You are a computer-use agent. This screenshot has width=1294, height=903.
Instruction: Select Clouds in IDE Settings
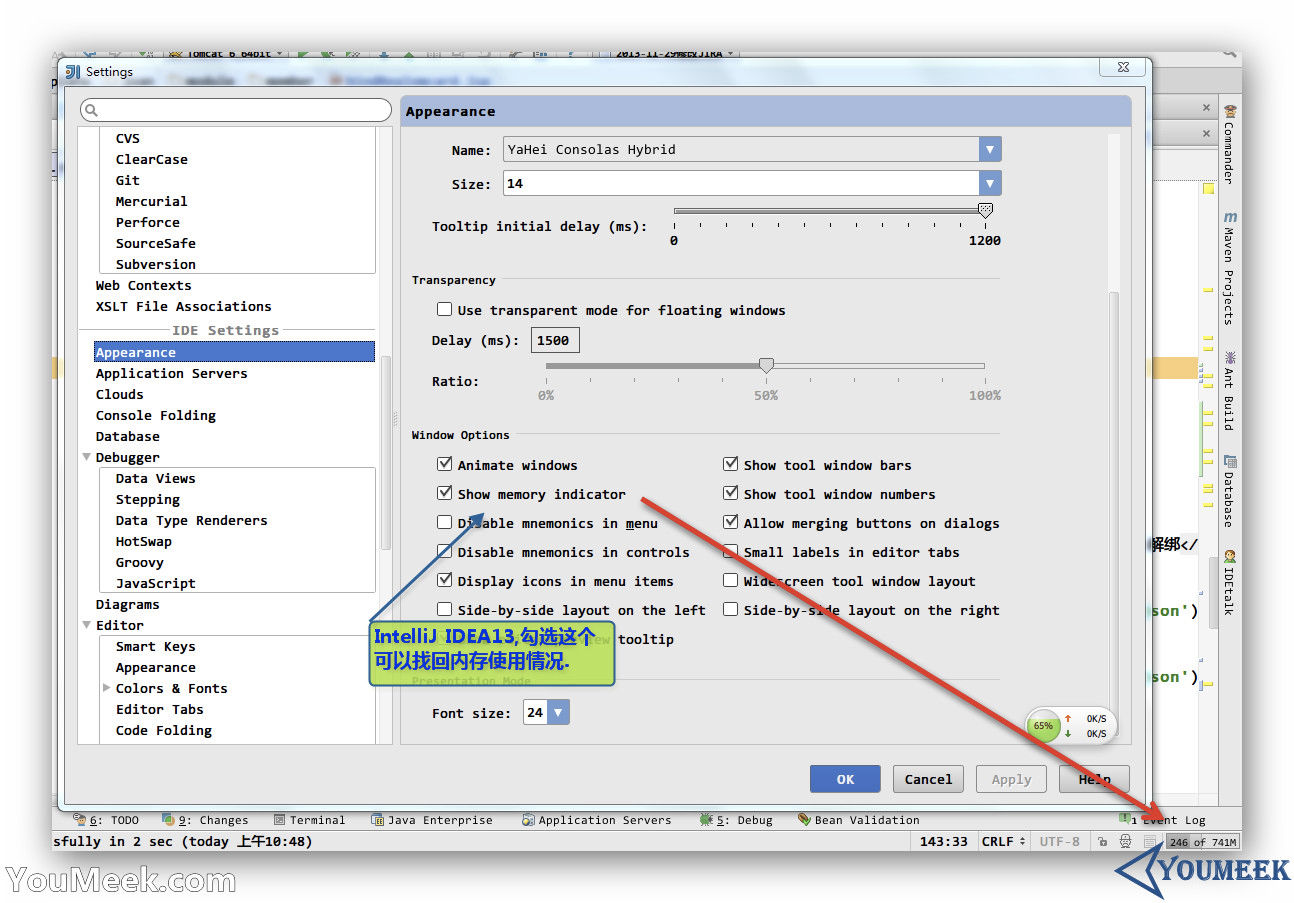119,394
